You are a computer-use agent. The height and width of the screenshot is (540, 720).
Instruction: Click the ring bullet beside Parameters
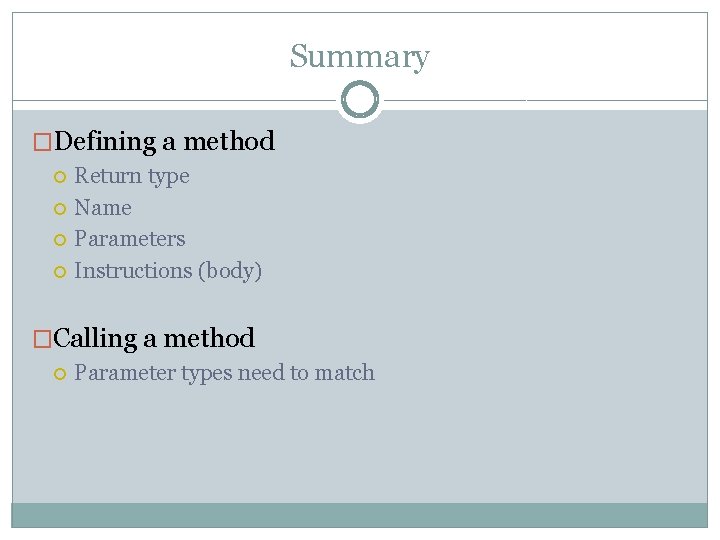click(60, 240)
